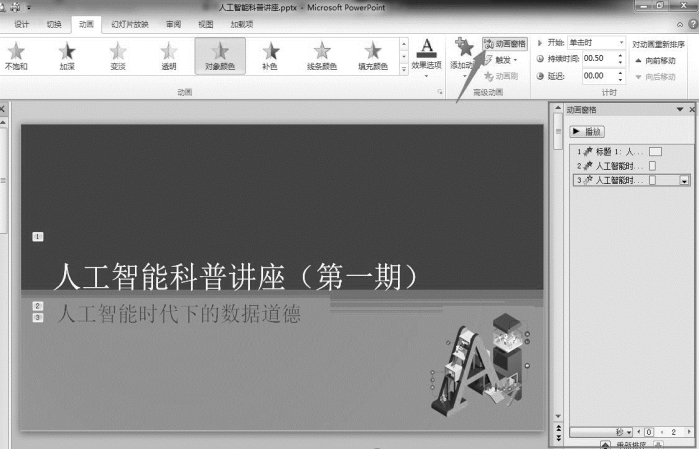Open the 动画窗格 pane options arrow
The width and height of the screenshot is (699, 449).
coord(680,109)
